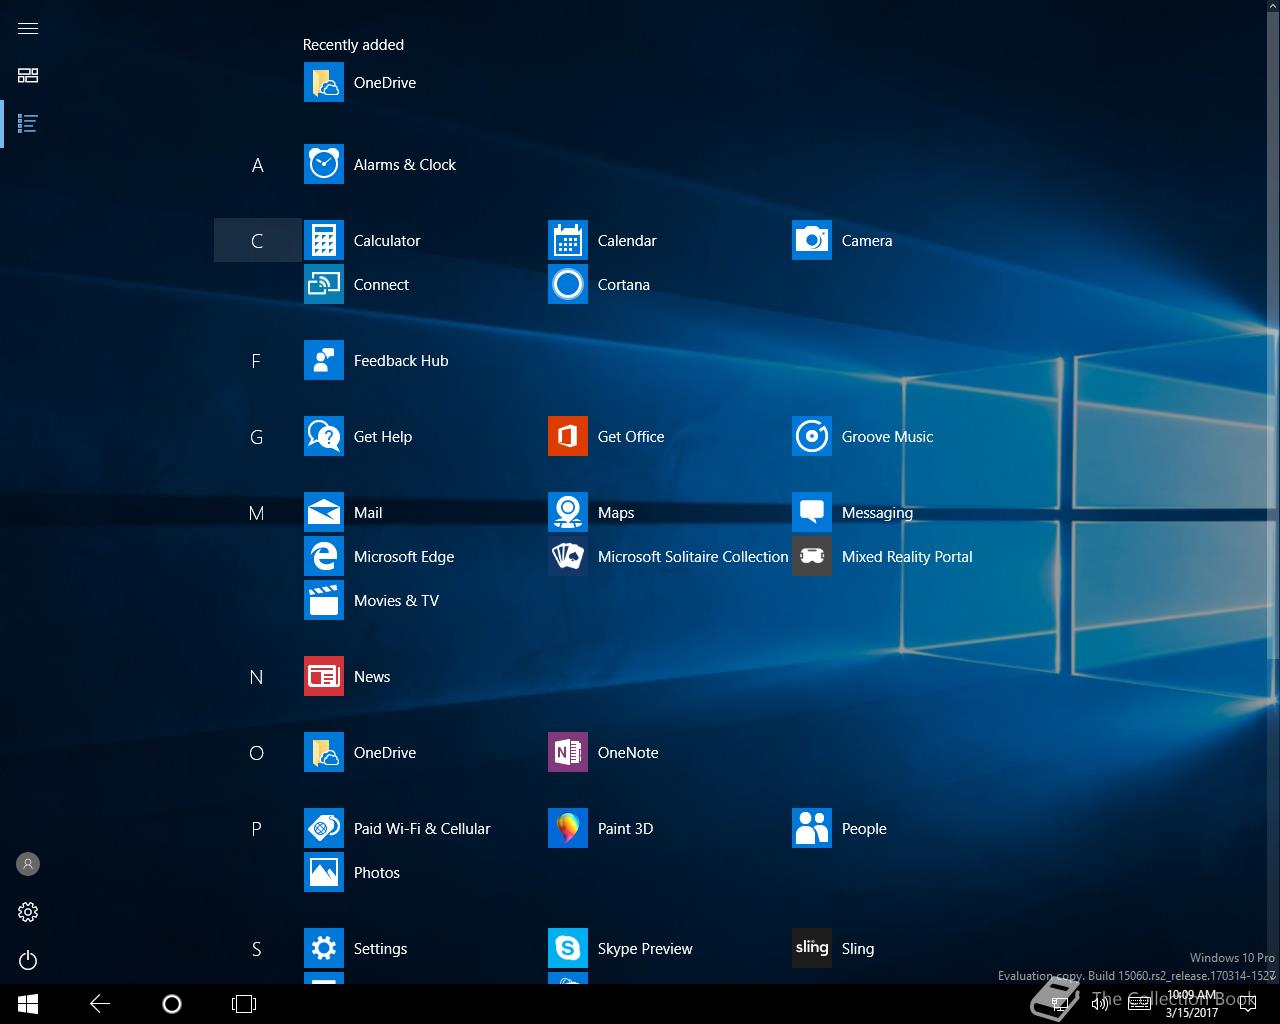Screen dimensions: 1280x1024
Task: Open the Settings app in list
Action: click(355, 949)
